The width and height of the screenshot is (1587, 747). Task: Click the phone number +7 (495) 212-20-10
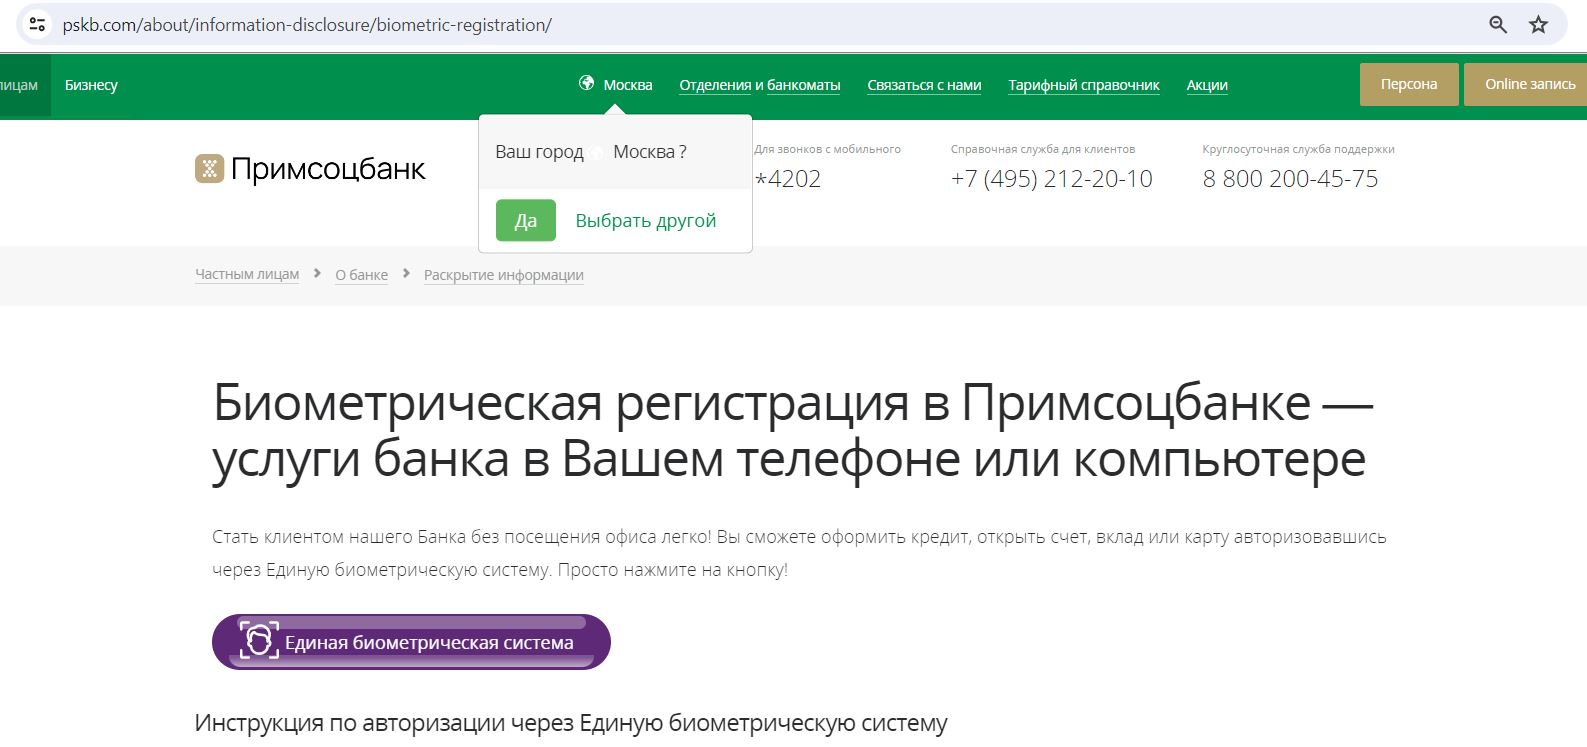coord(1051,179)
